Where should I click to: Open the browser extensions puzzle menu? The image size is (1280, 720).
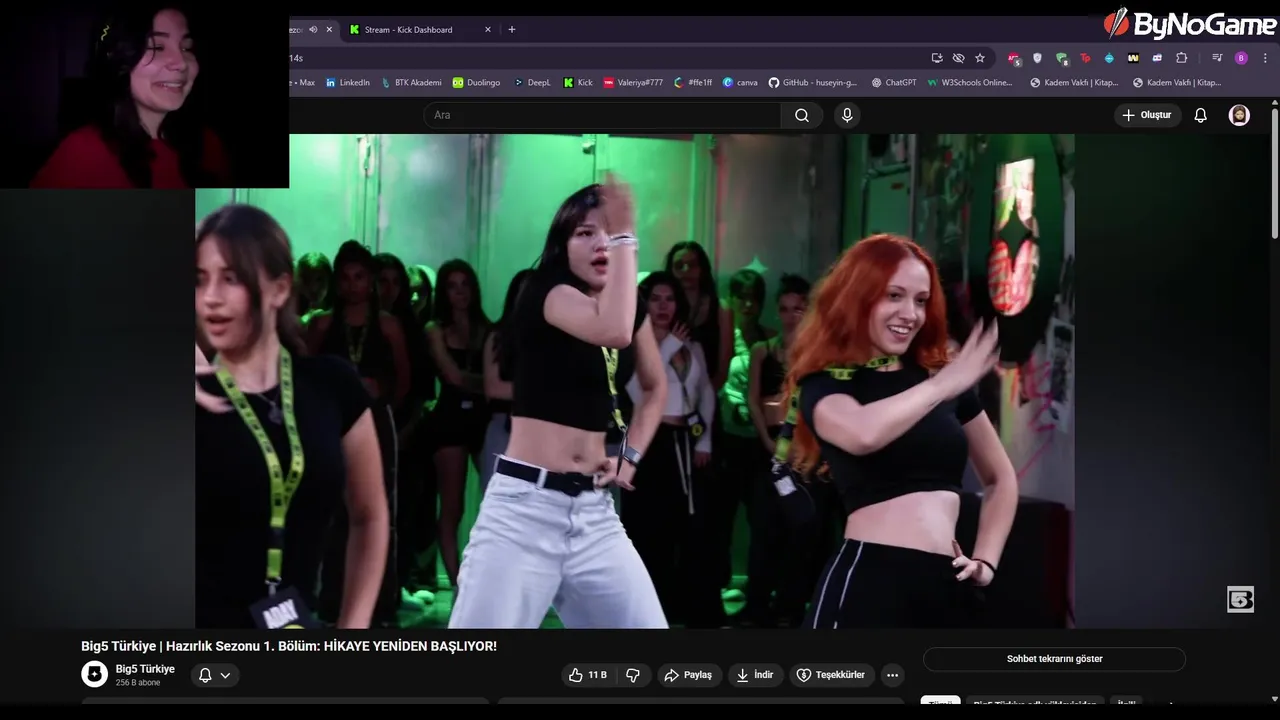pos(1181,58)
